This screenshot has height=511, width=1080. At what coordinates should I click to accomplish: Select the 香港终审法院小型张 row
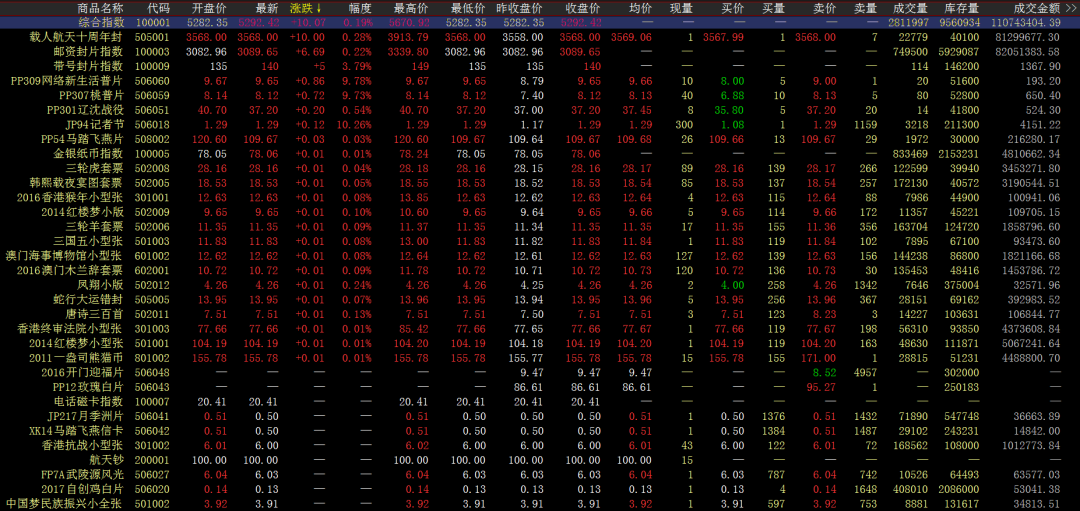pyautogui.click(x=540, y=329)
